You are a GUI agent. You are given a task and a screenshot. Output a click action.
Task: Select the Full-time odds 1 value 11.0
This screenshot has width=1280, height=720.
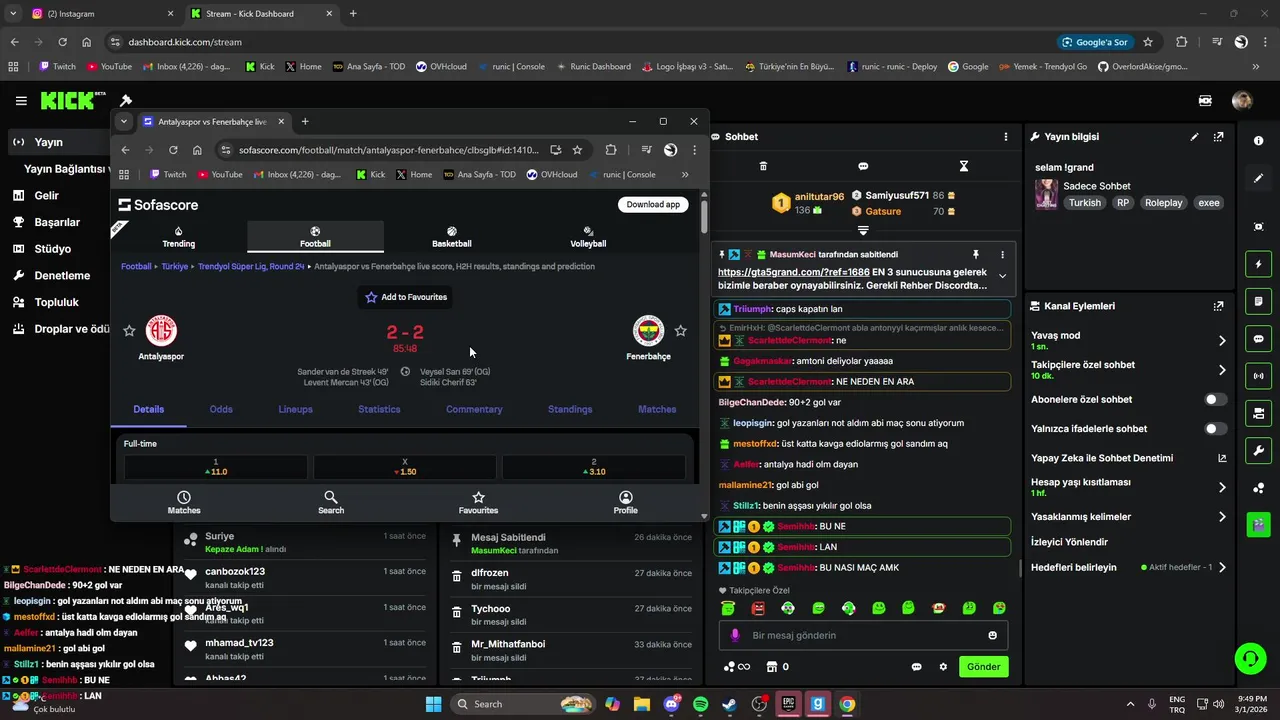[215, 467]
